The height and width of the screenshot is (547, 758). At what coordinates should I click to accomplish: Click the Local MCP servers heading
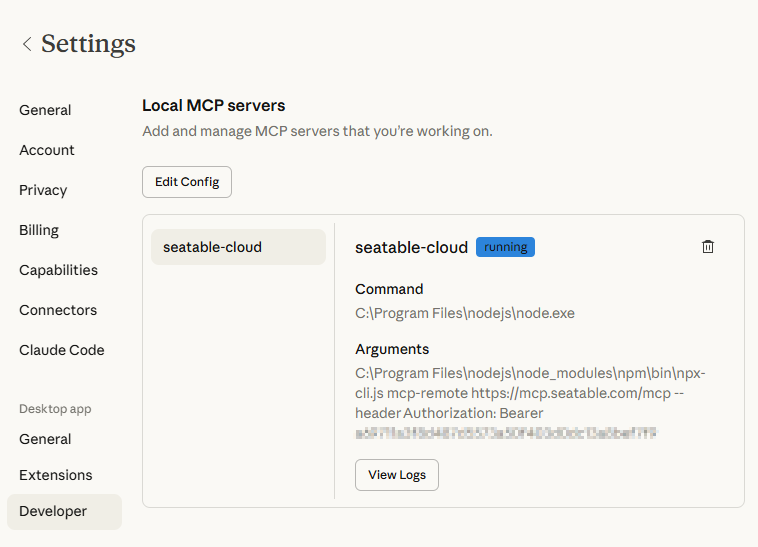click(x=214, y=105)
